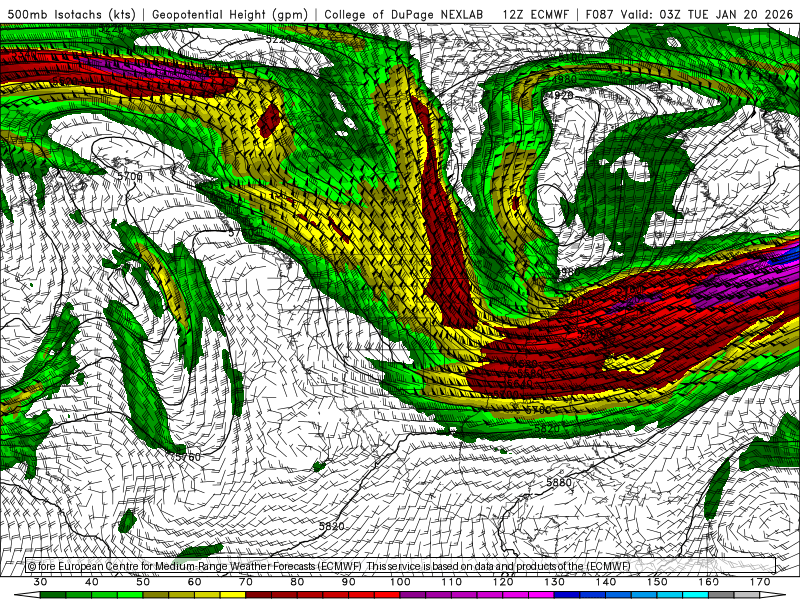Click the 5820 label near the map bottom
Screen dimensions: 800x600
click(x=332, y=526)
